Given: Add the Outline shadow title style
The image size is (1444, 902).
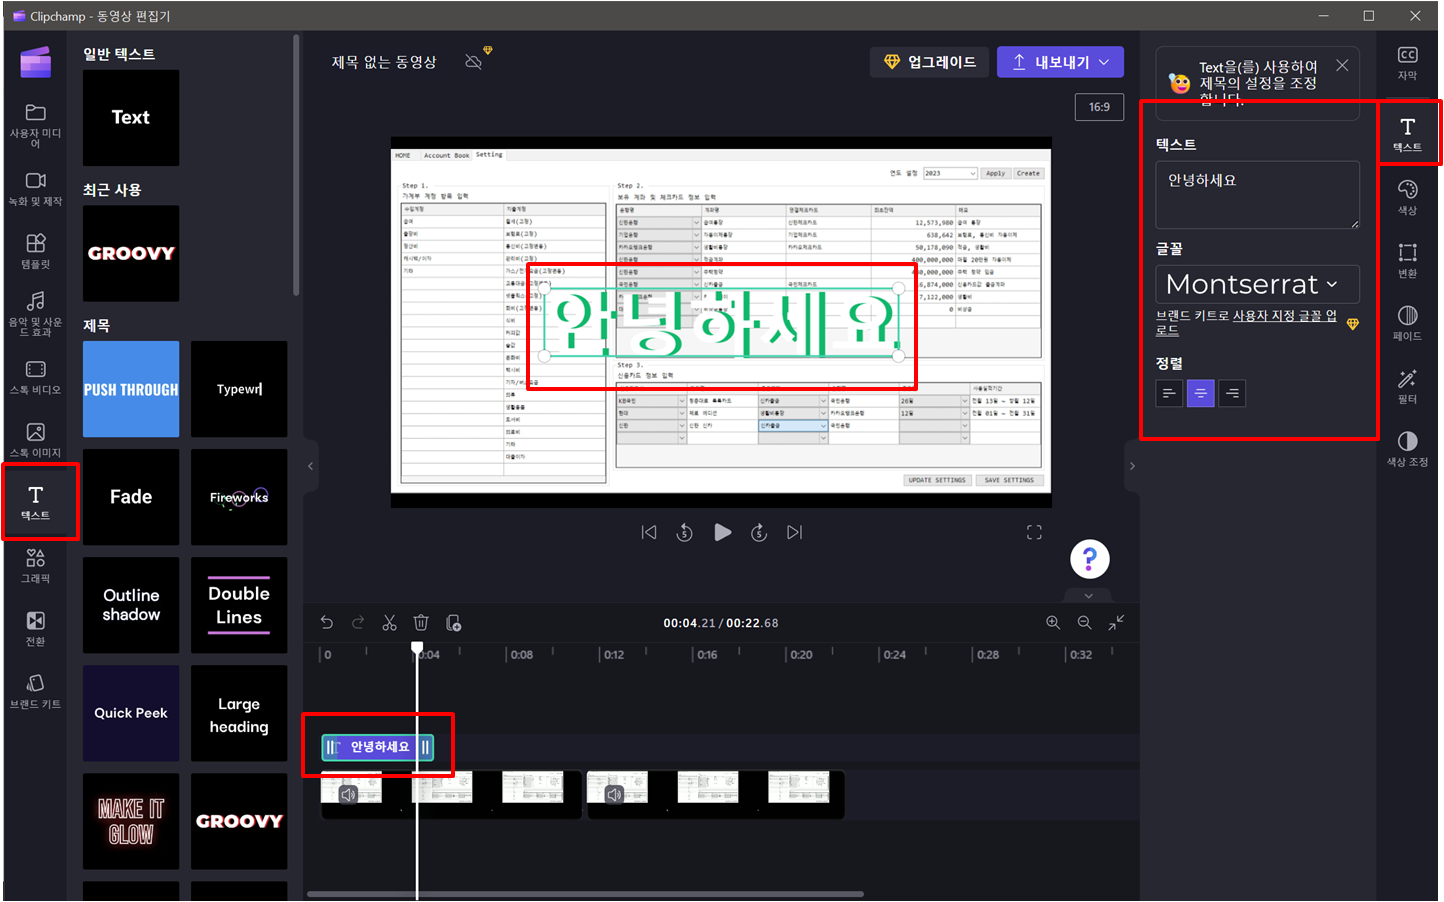Looking at the screenshot, I should (131, 605).
